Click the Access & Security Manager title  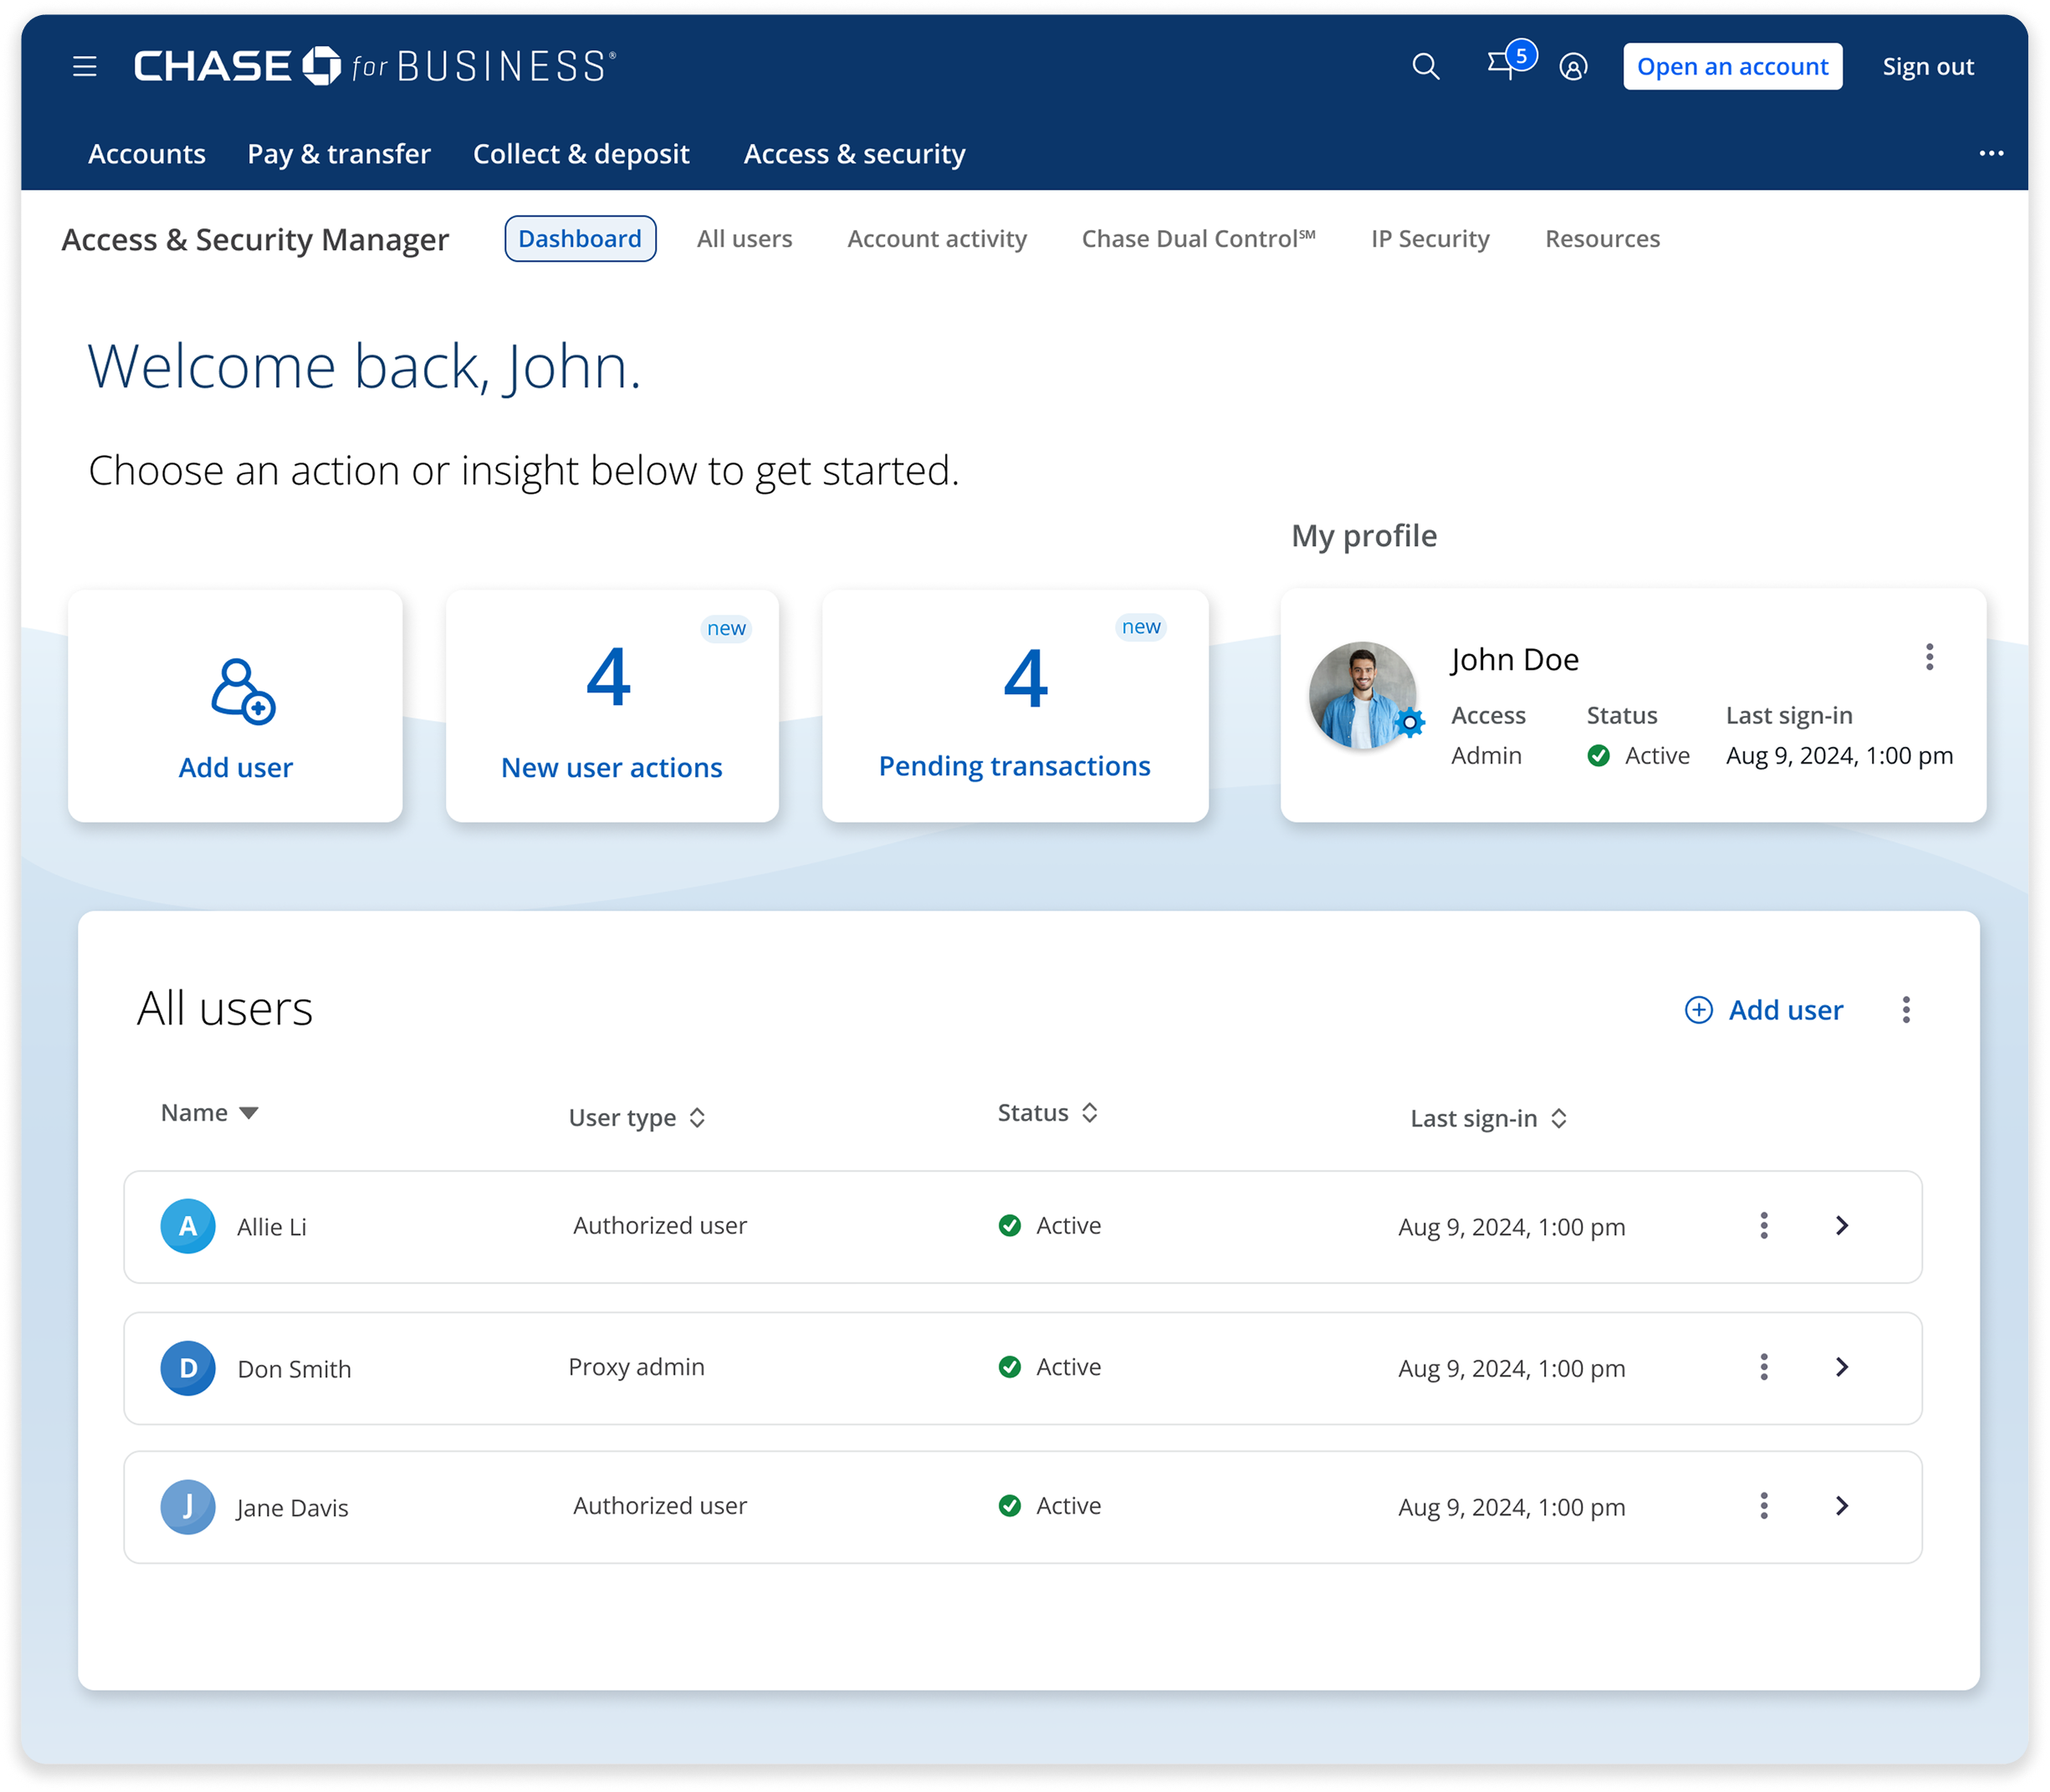pyautogui.click(x=255, y=240)
